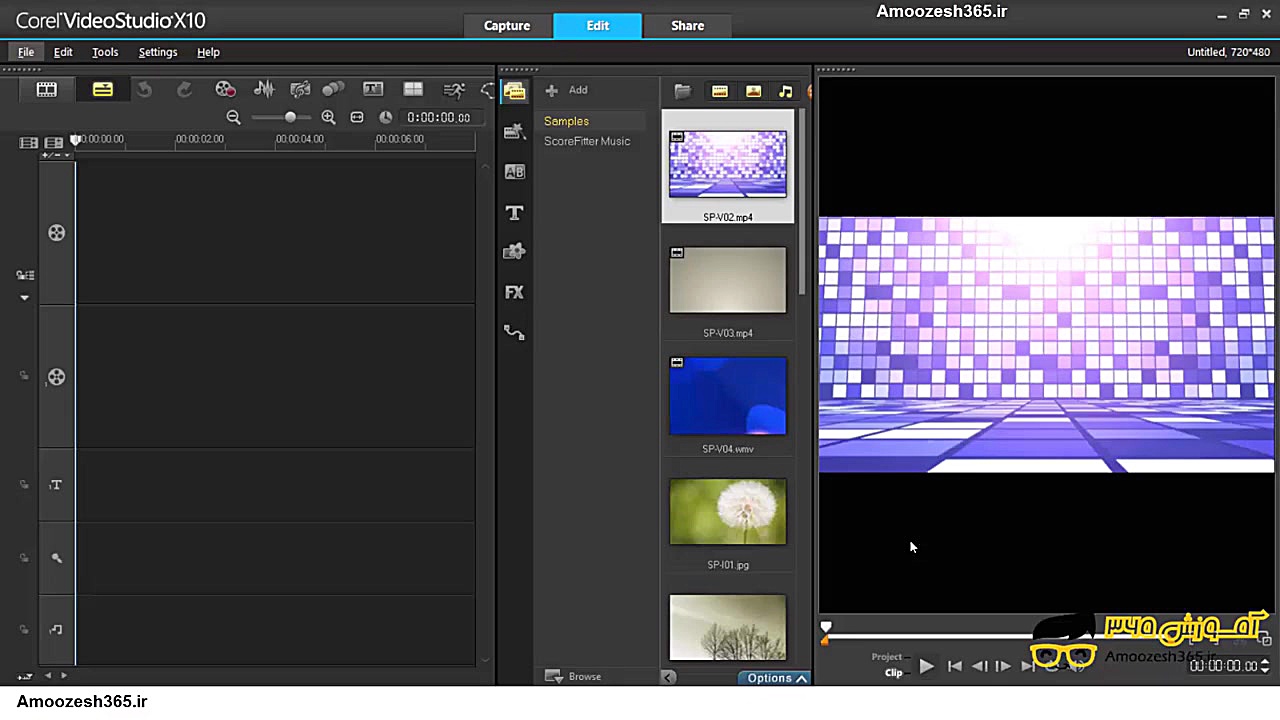Select Clip playback mode
1280x720 pixels.
pos(893,673)
